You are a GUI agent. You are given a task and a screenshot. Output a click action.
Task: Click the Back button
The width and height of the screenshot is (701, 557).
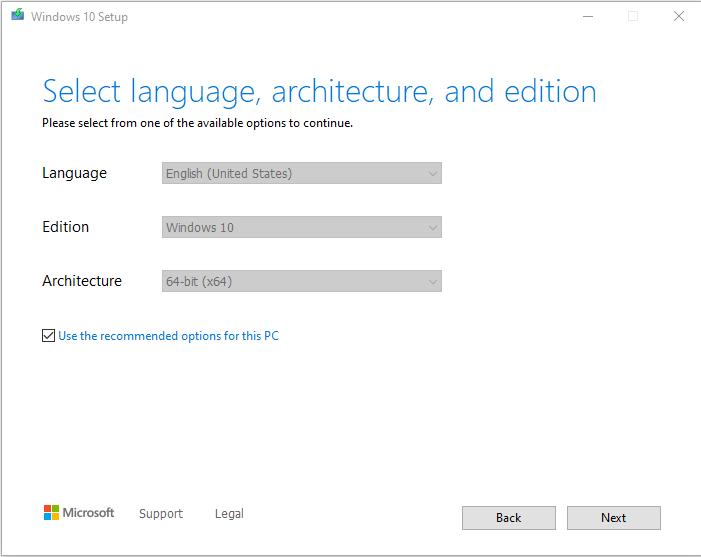pyautogui.click(x=509, y=518)
